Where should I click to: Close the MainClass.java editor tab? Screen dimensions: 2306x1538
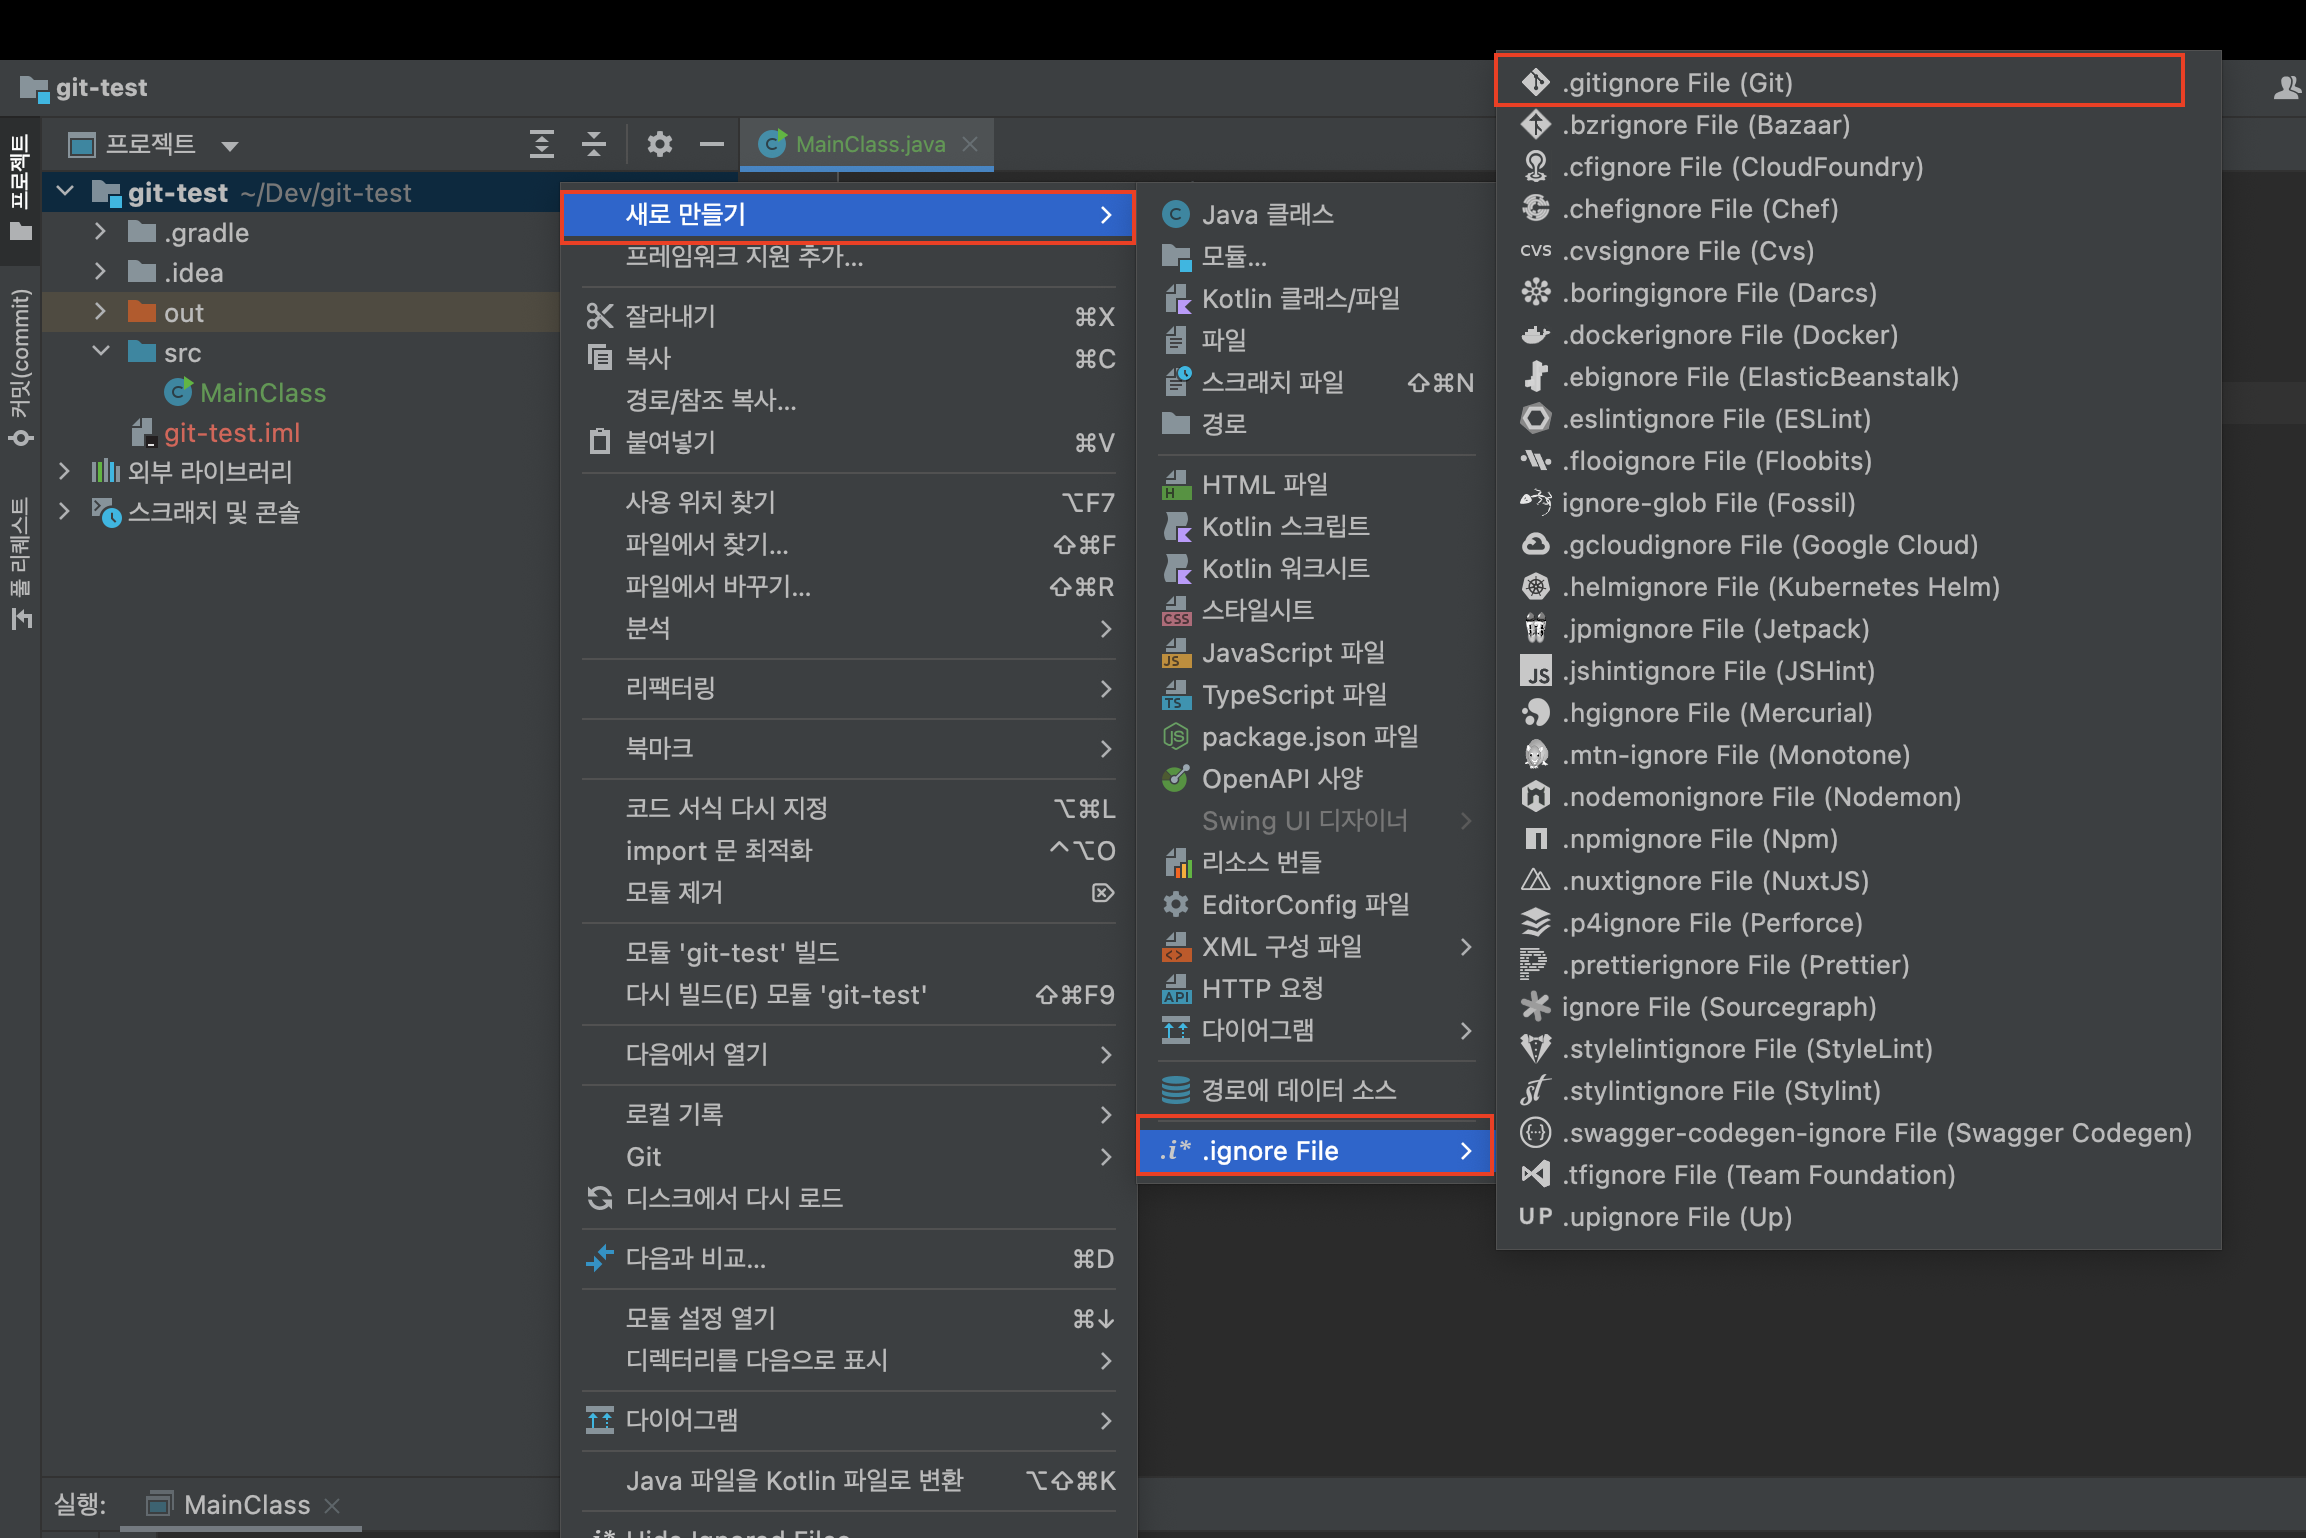[970, 144]
